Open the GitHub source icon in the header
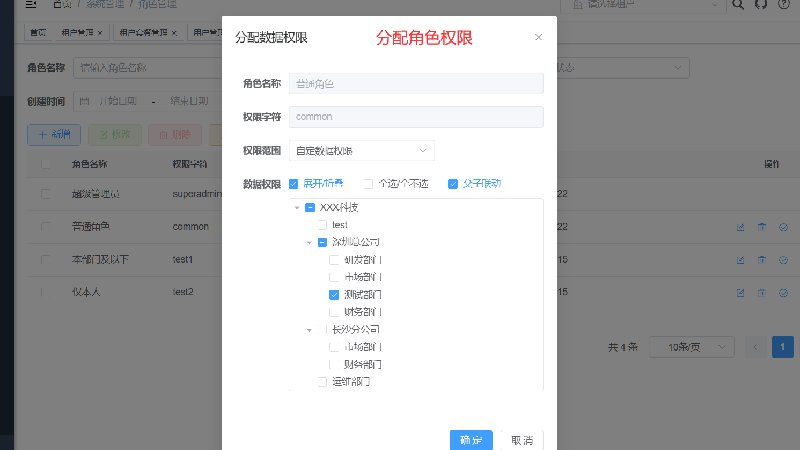This screenshot has width=800, height=450. (761, 5)
